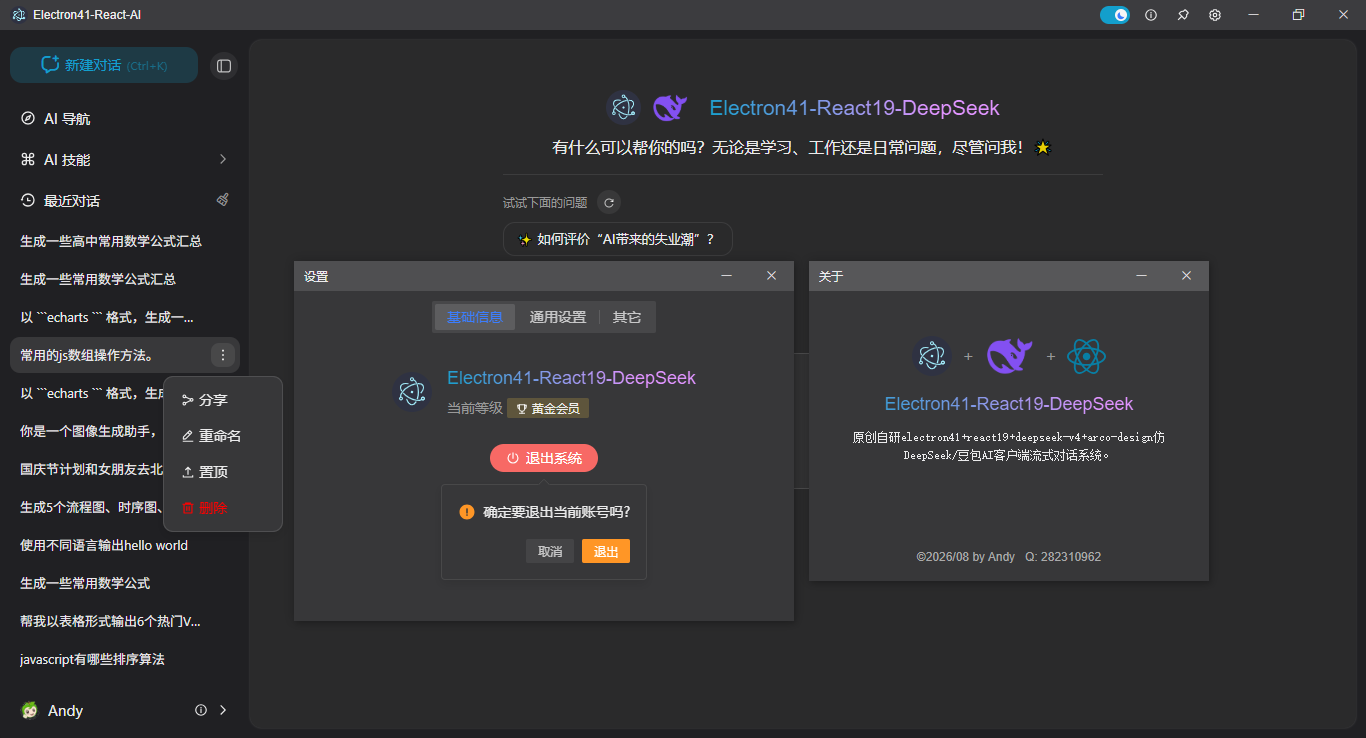
Task: Click the DeepSeek whale logo in the main header
Action: [670, 107]
